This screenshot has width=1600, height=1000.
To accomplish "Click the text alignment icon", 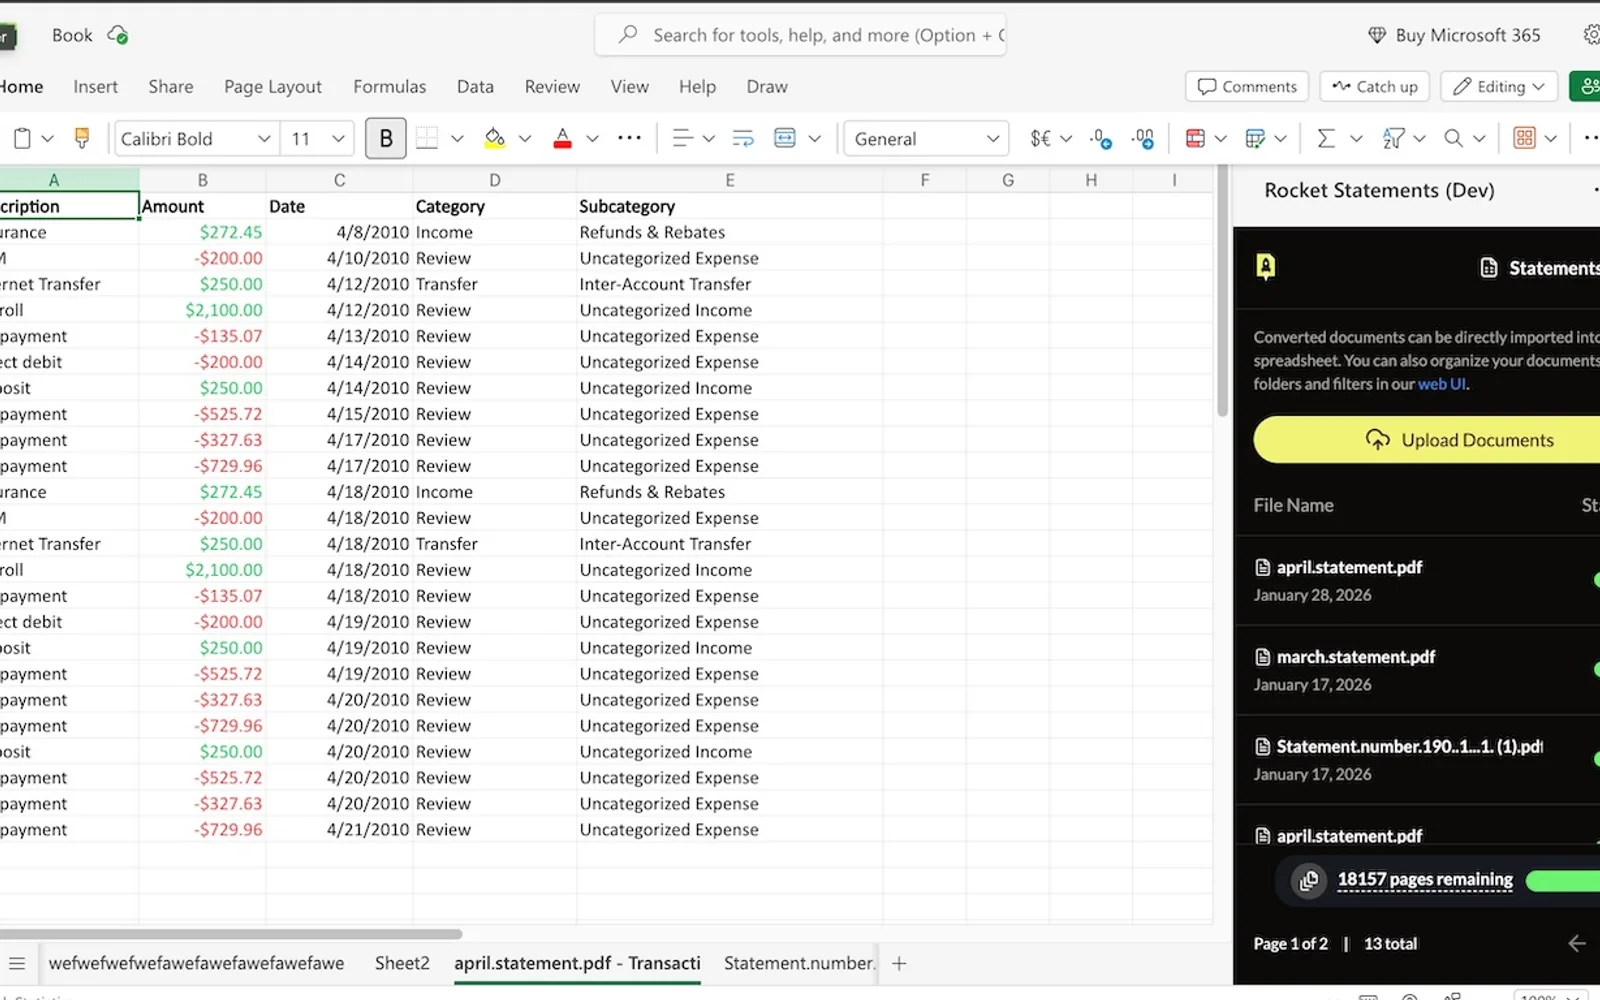I will pyautogui.click(x=683, y=138).
